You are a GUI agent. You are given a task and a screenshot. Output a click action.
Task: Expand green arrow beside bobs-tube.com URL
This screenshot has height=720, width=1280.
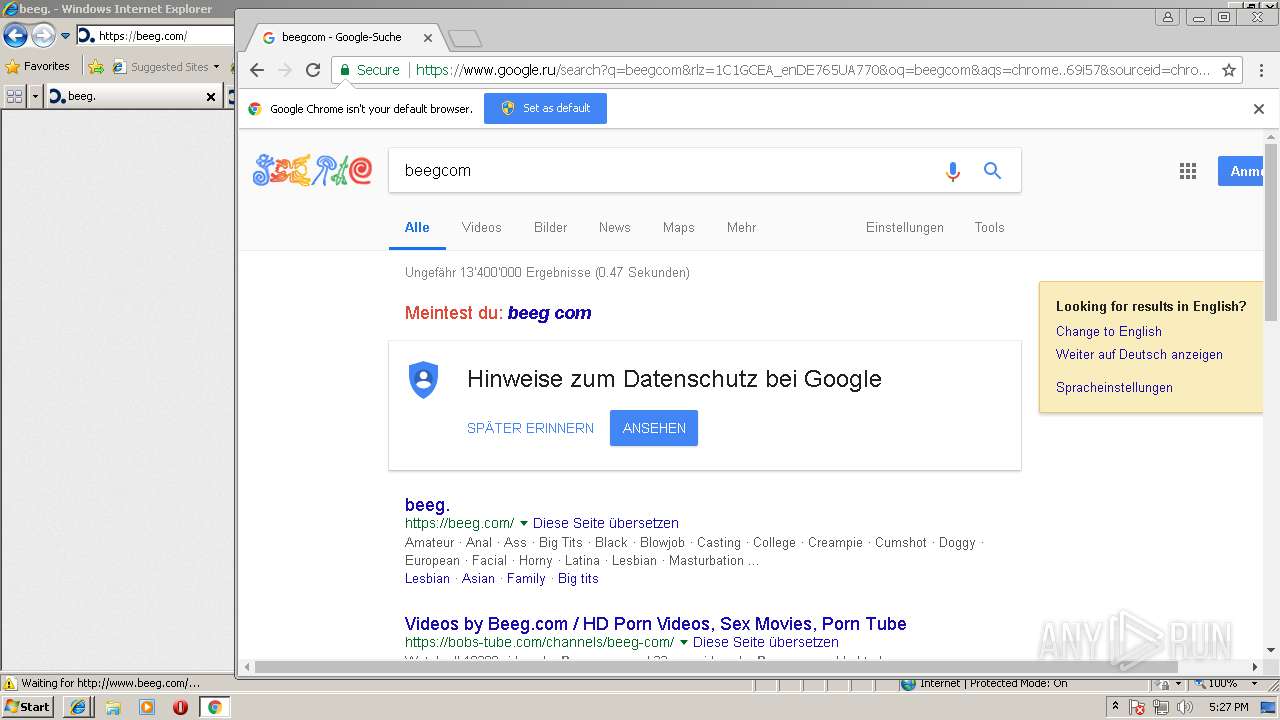tap(684, 642)
